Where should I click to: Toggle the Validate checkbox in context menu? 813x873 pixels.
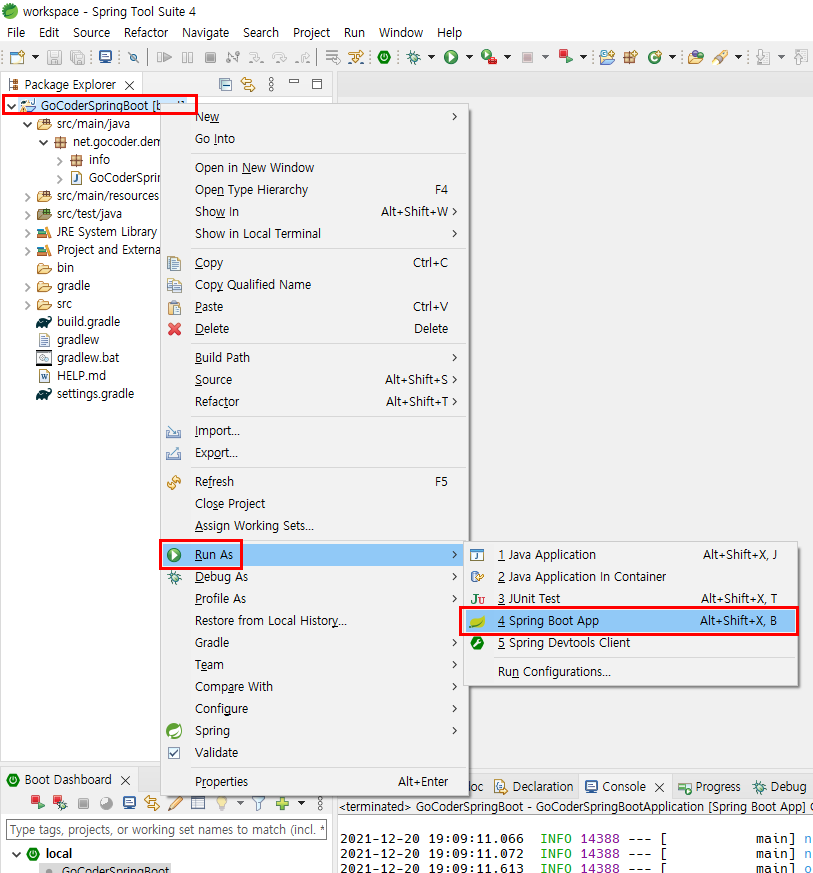(174, 753)
